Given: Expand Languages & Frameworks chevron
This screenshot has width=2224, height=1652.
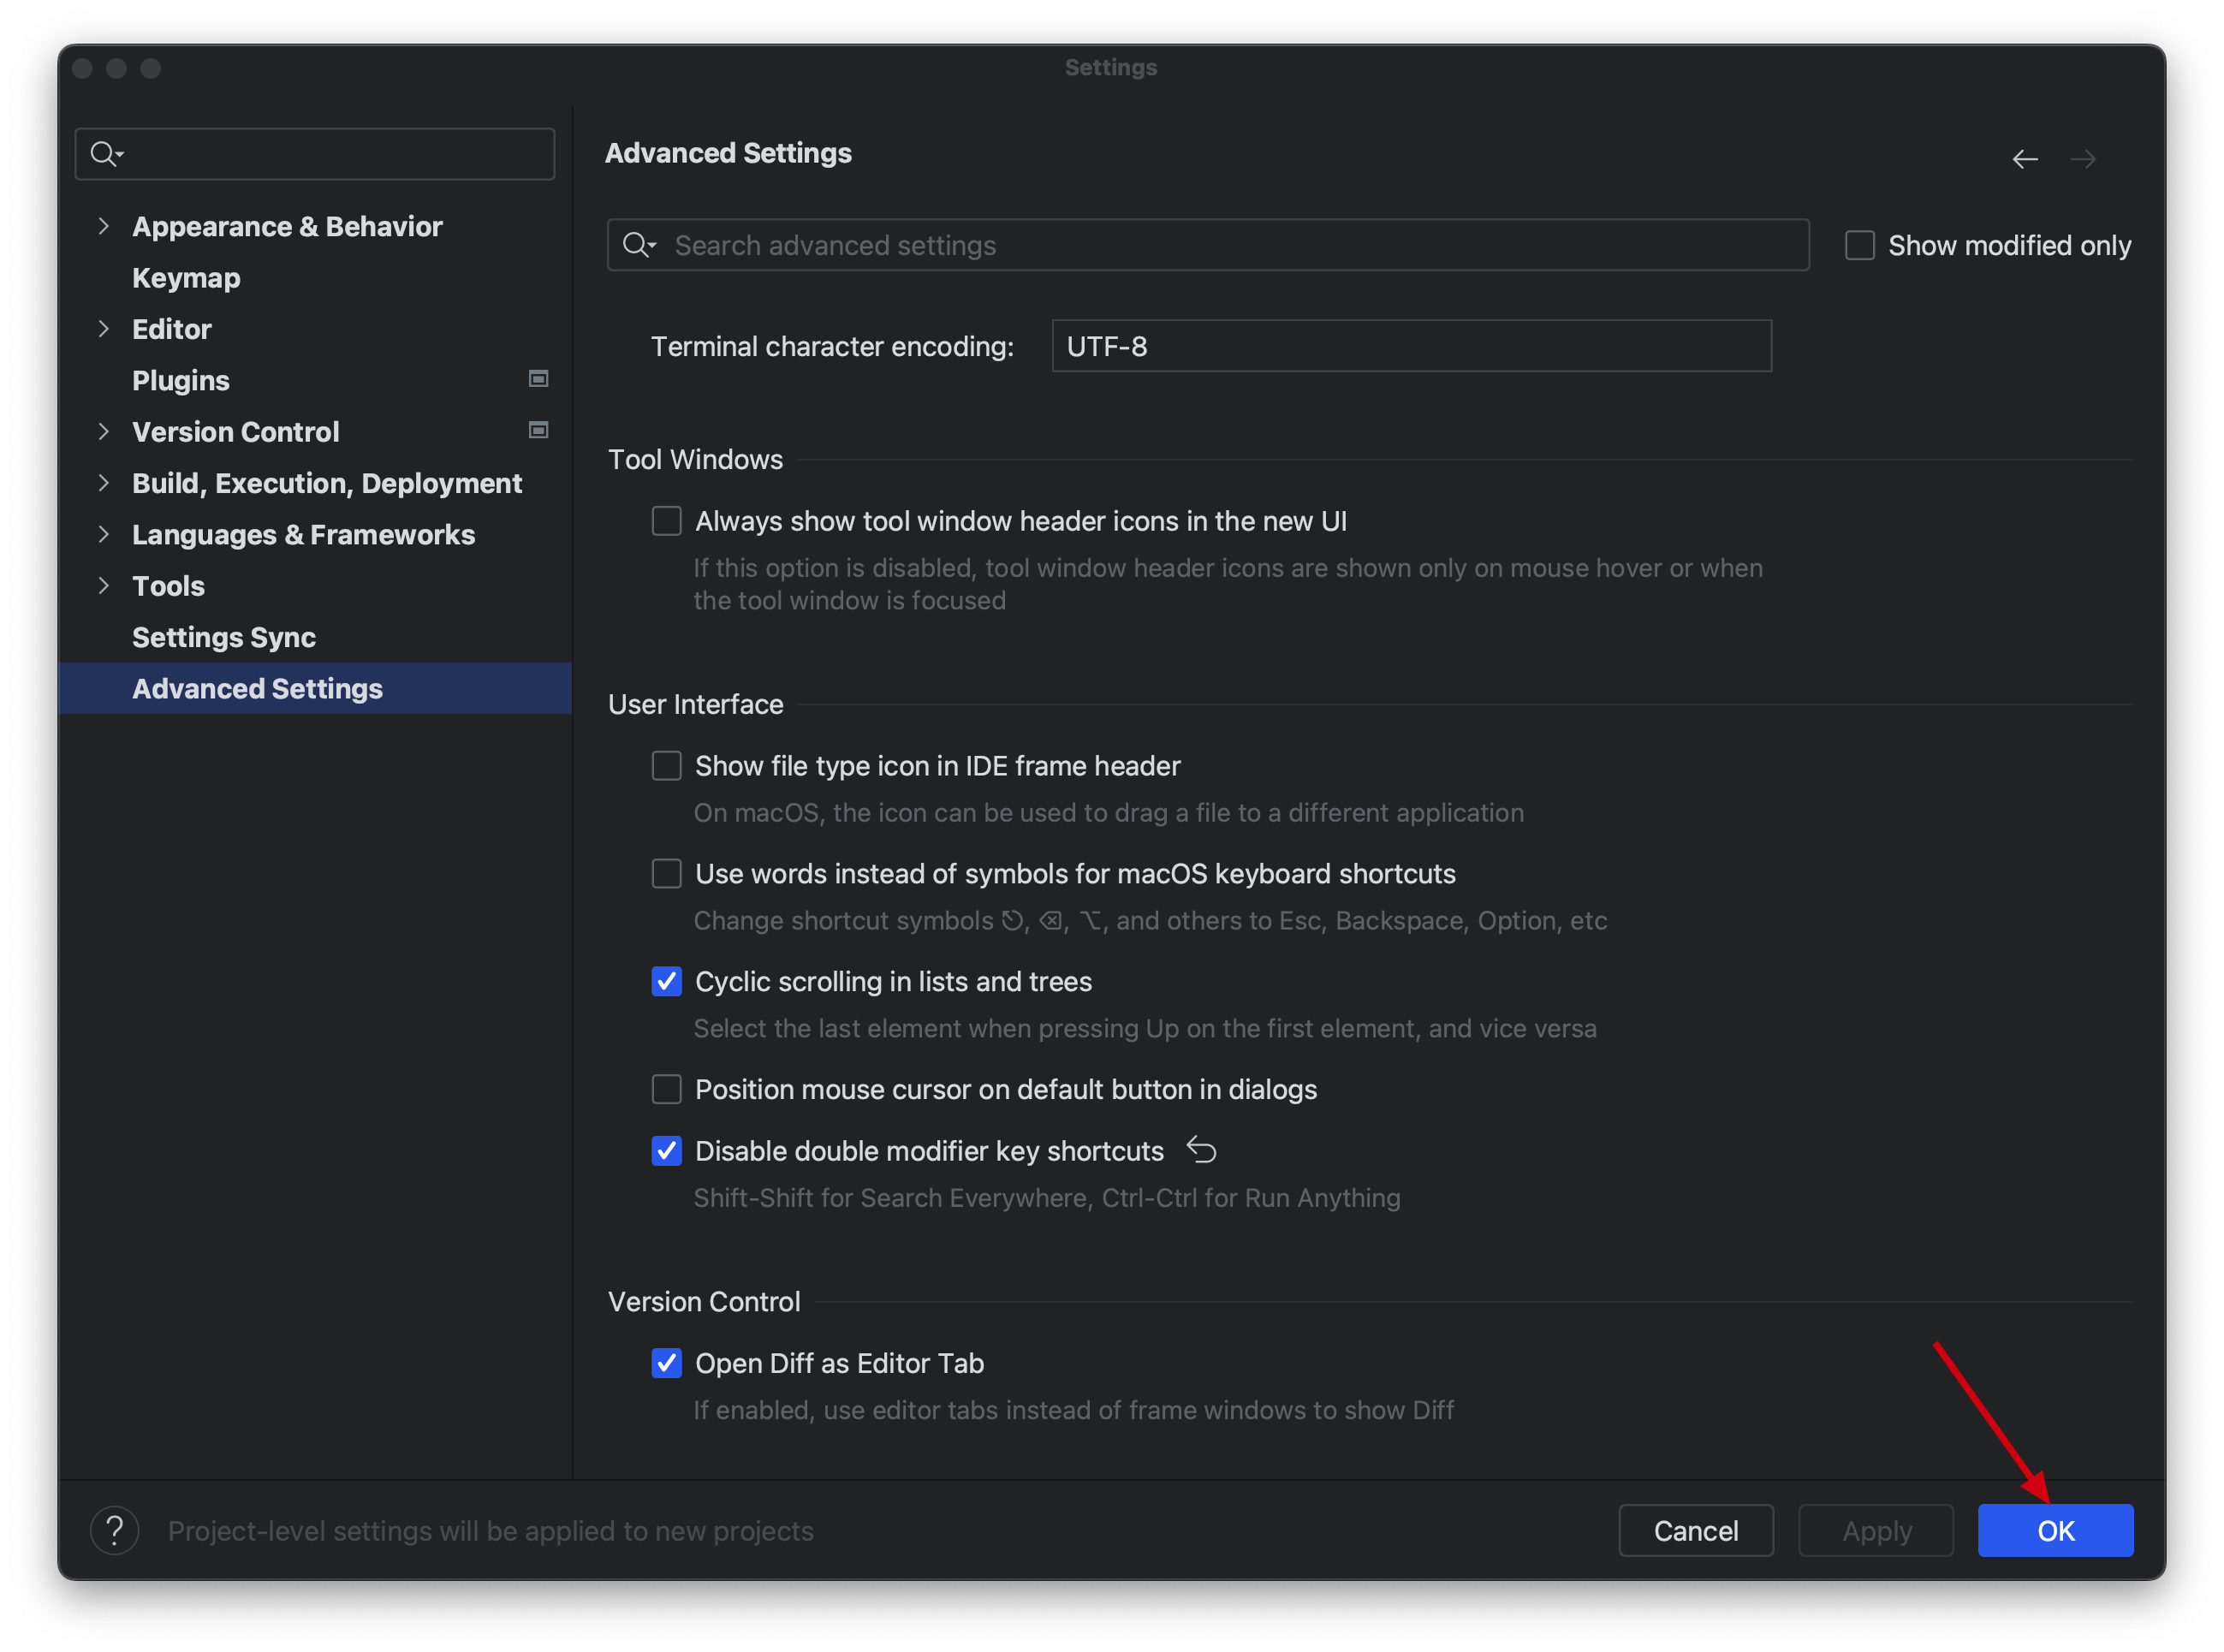Looking at the screenshot, I should click(103, 534).
